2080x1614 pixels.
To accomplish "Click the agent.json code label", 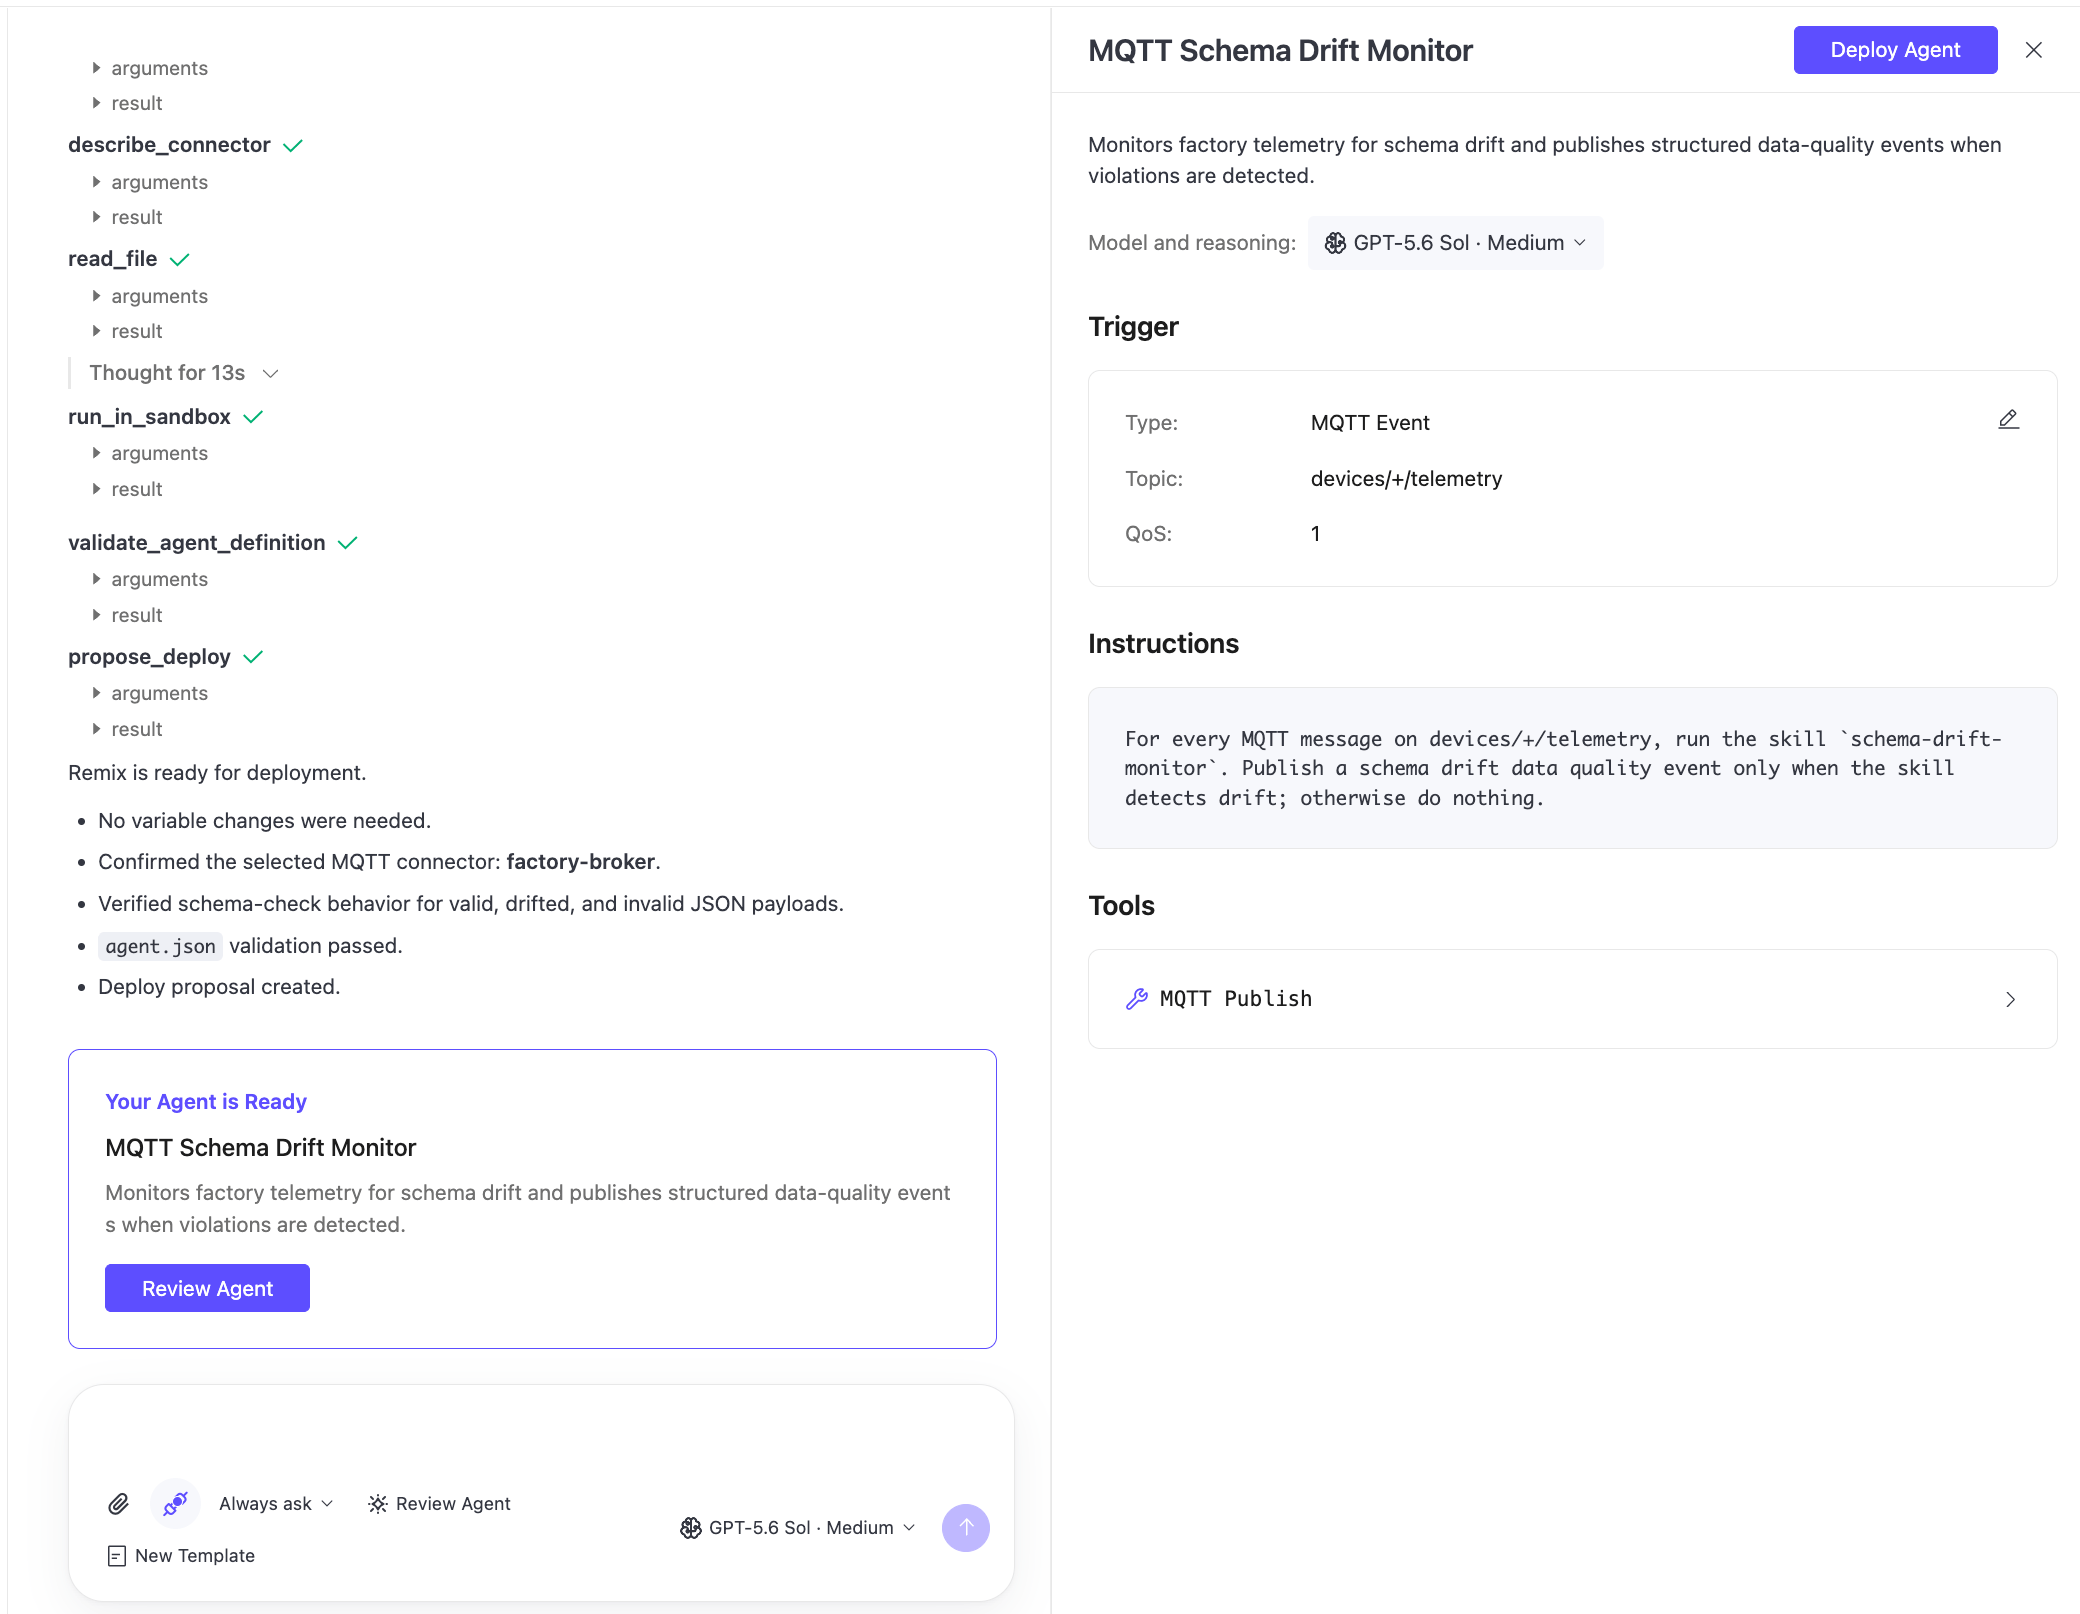I will point(160,946).
